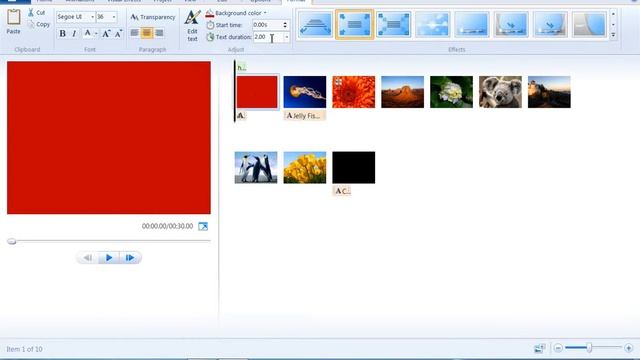Viewport: 640px width, 360px height.
Task: Open the Background color dropdown
Action: coord(236,13)
